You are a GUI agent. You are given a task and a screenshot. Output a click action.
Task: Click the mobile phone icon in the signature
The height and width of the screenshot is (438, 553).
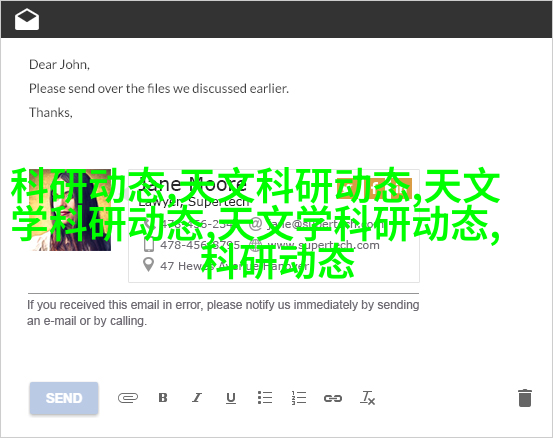pyautogui.click(x=149, y=244)
